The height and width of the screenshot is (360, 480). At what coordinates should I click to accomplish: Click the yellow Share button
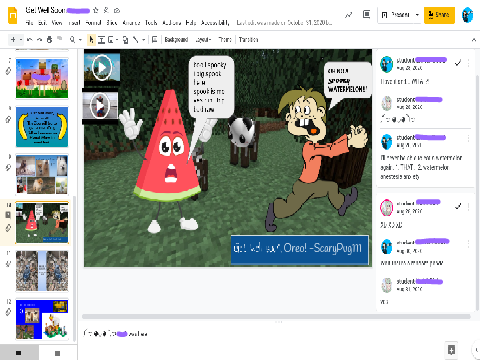(439, 15)
